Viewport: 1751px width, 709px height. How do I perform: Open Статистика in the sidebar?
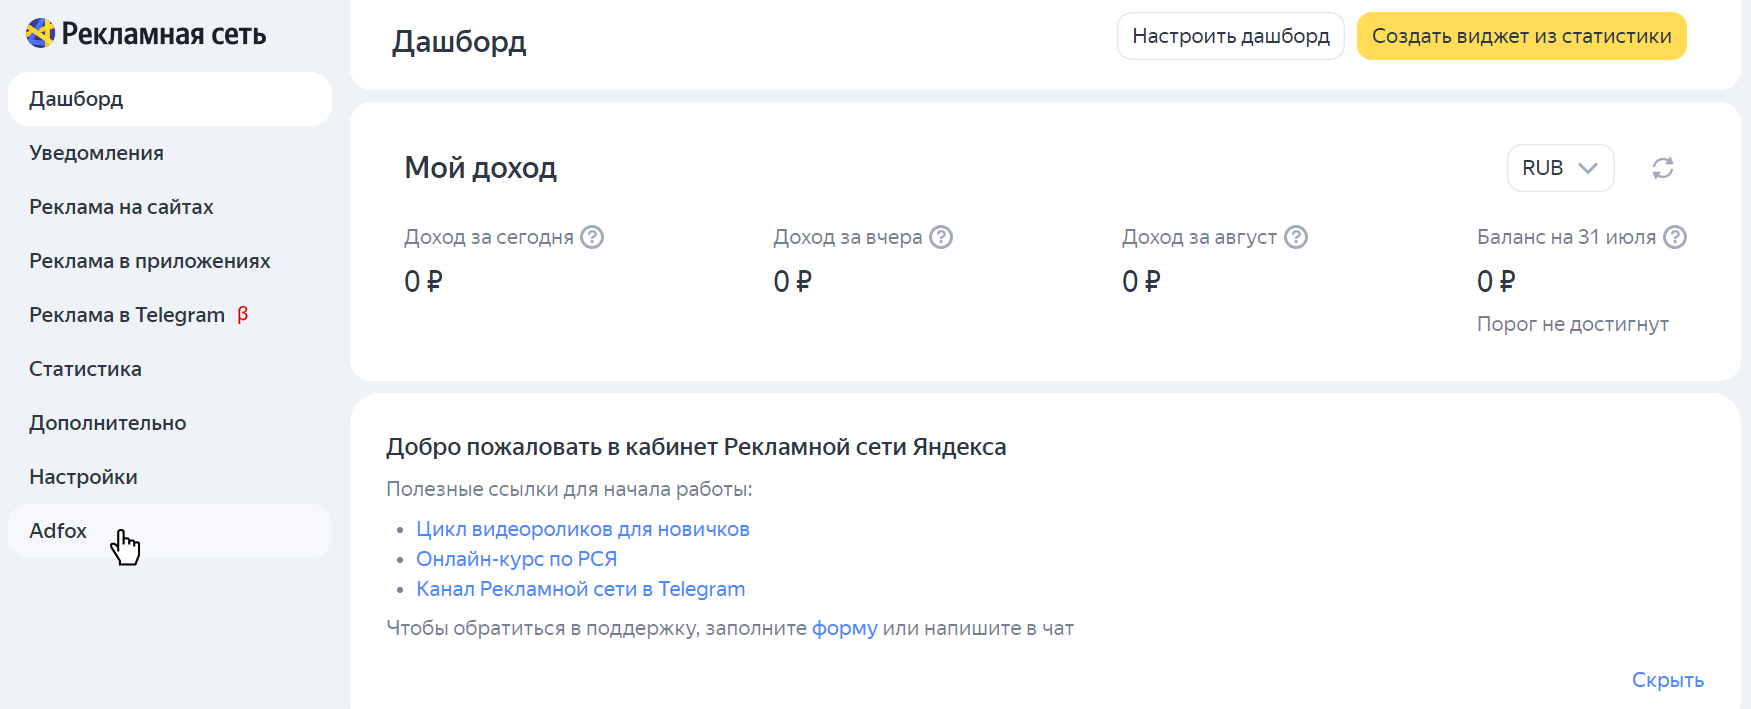pyautogui.click(x=170, y=369)
